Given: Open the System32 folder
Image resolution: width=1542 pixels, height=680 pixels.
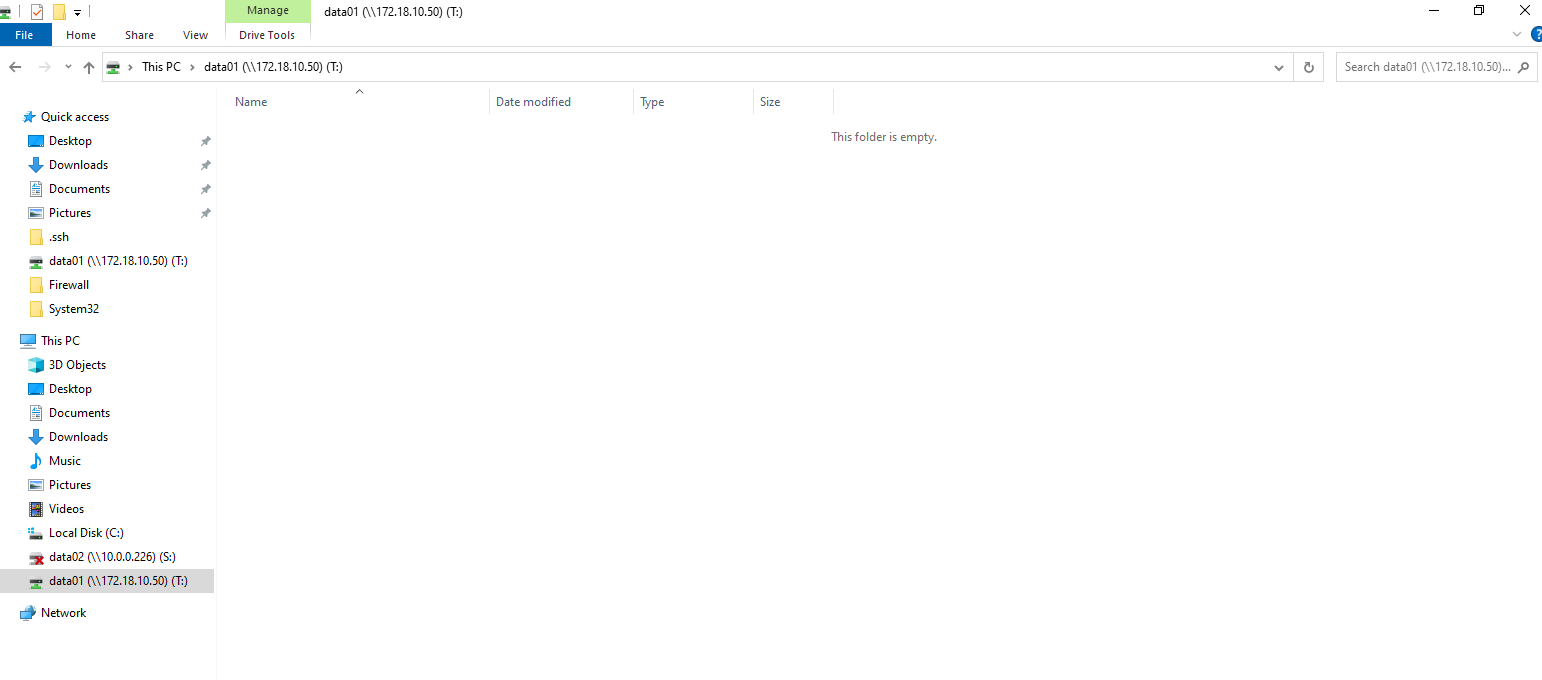Looking at the screenshot, I should [x=74, y=309].
